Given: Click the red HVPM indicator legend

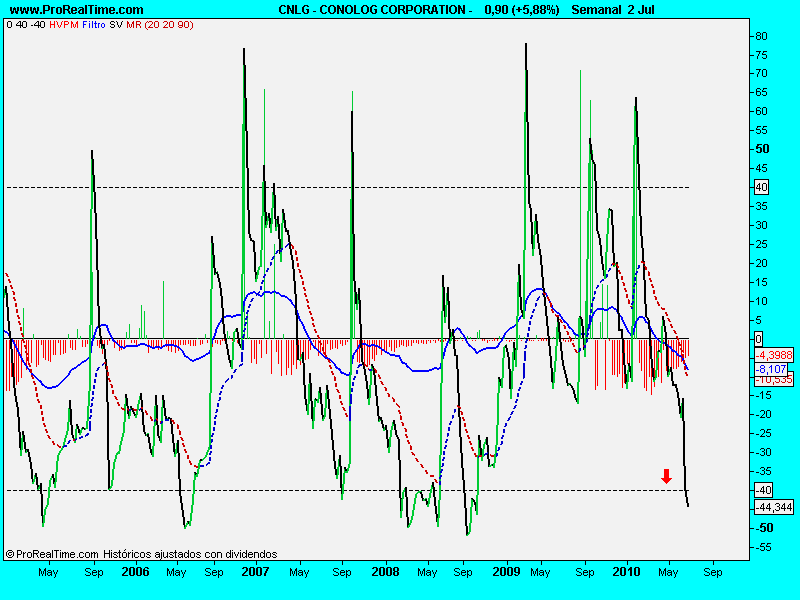Looking at the screenshot, I should pos(64,24).
